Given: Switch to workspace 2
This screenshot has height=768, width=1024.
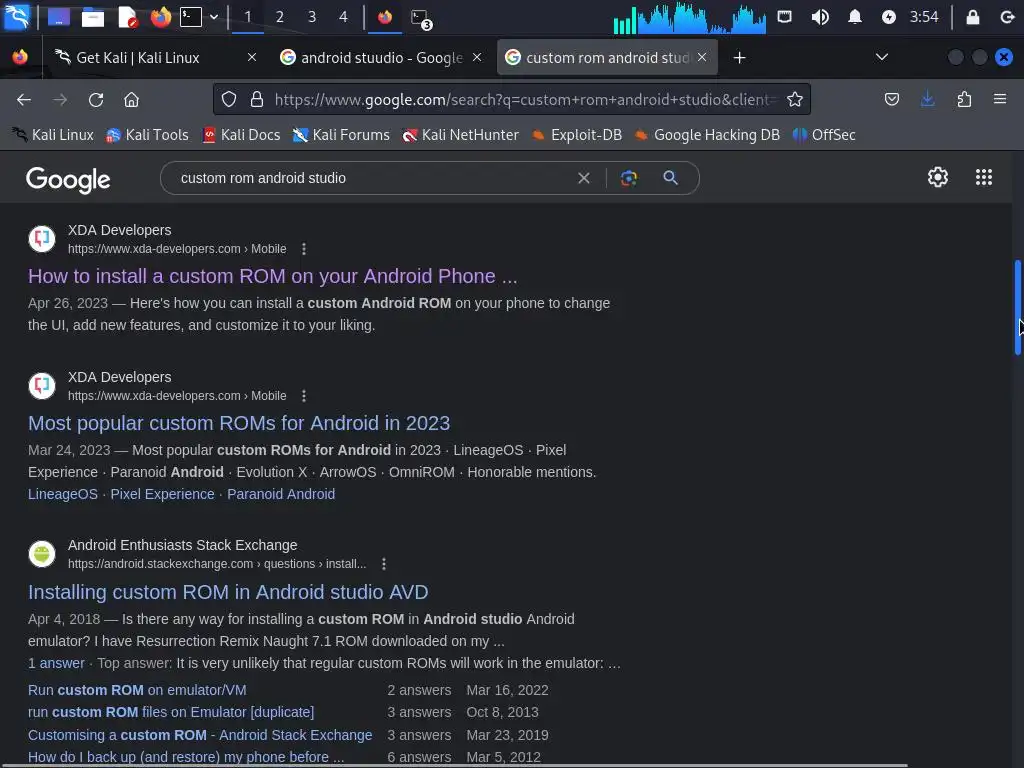Looking at the screenshot, I should [280, 17].
